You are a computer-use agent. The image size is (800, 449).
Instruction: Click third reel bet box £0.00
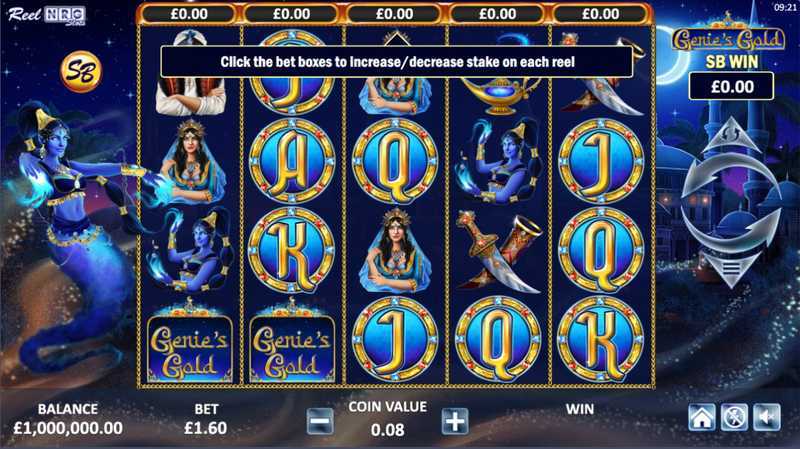tap(395, 14)
